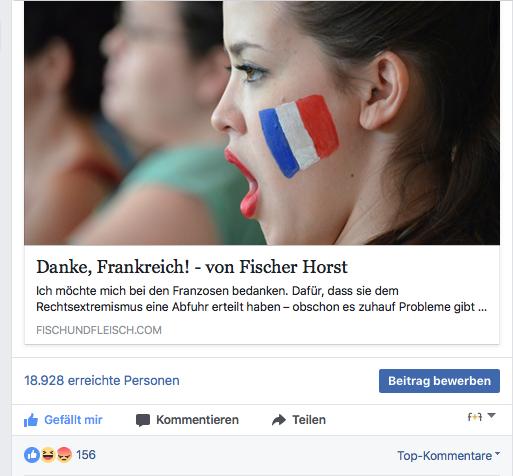513x476 pixels.
Task: Open the post identity dropdown arrow
Action: point(491,415)
